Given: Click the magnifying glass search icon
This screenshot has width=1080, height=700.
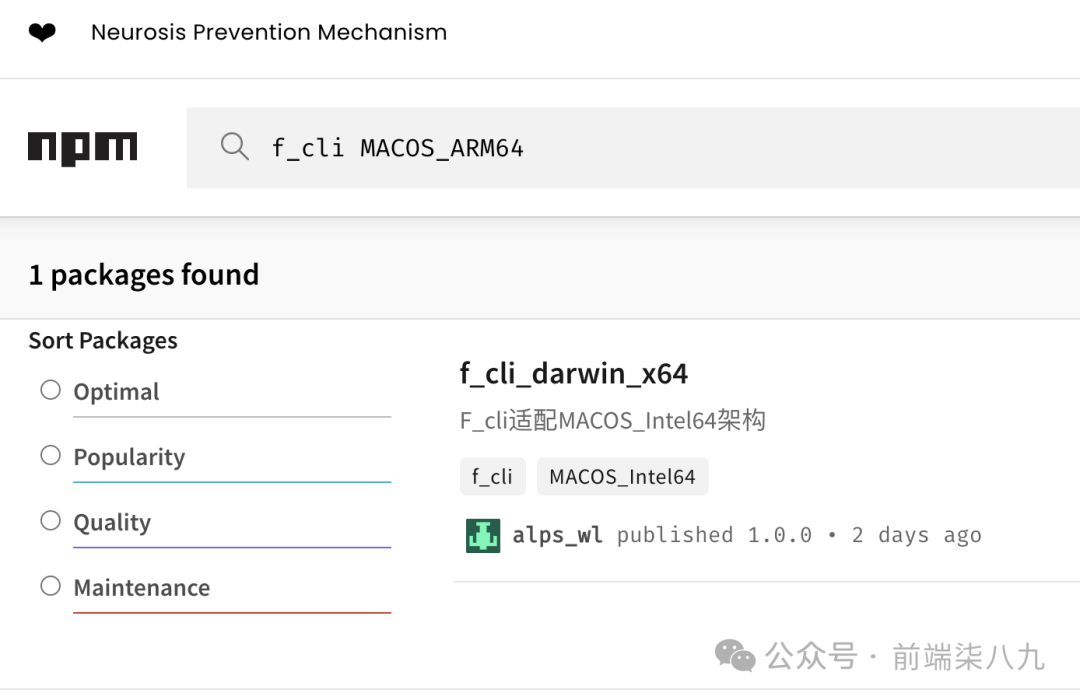Looking at the screenshot, I should pos(235,147).
